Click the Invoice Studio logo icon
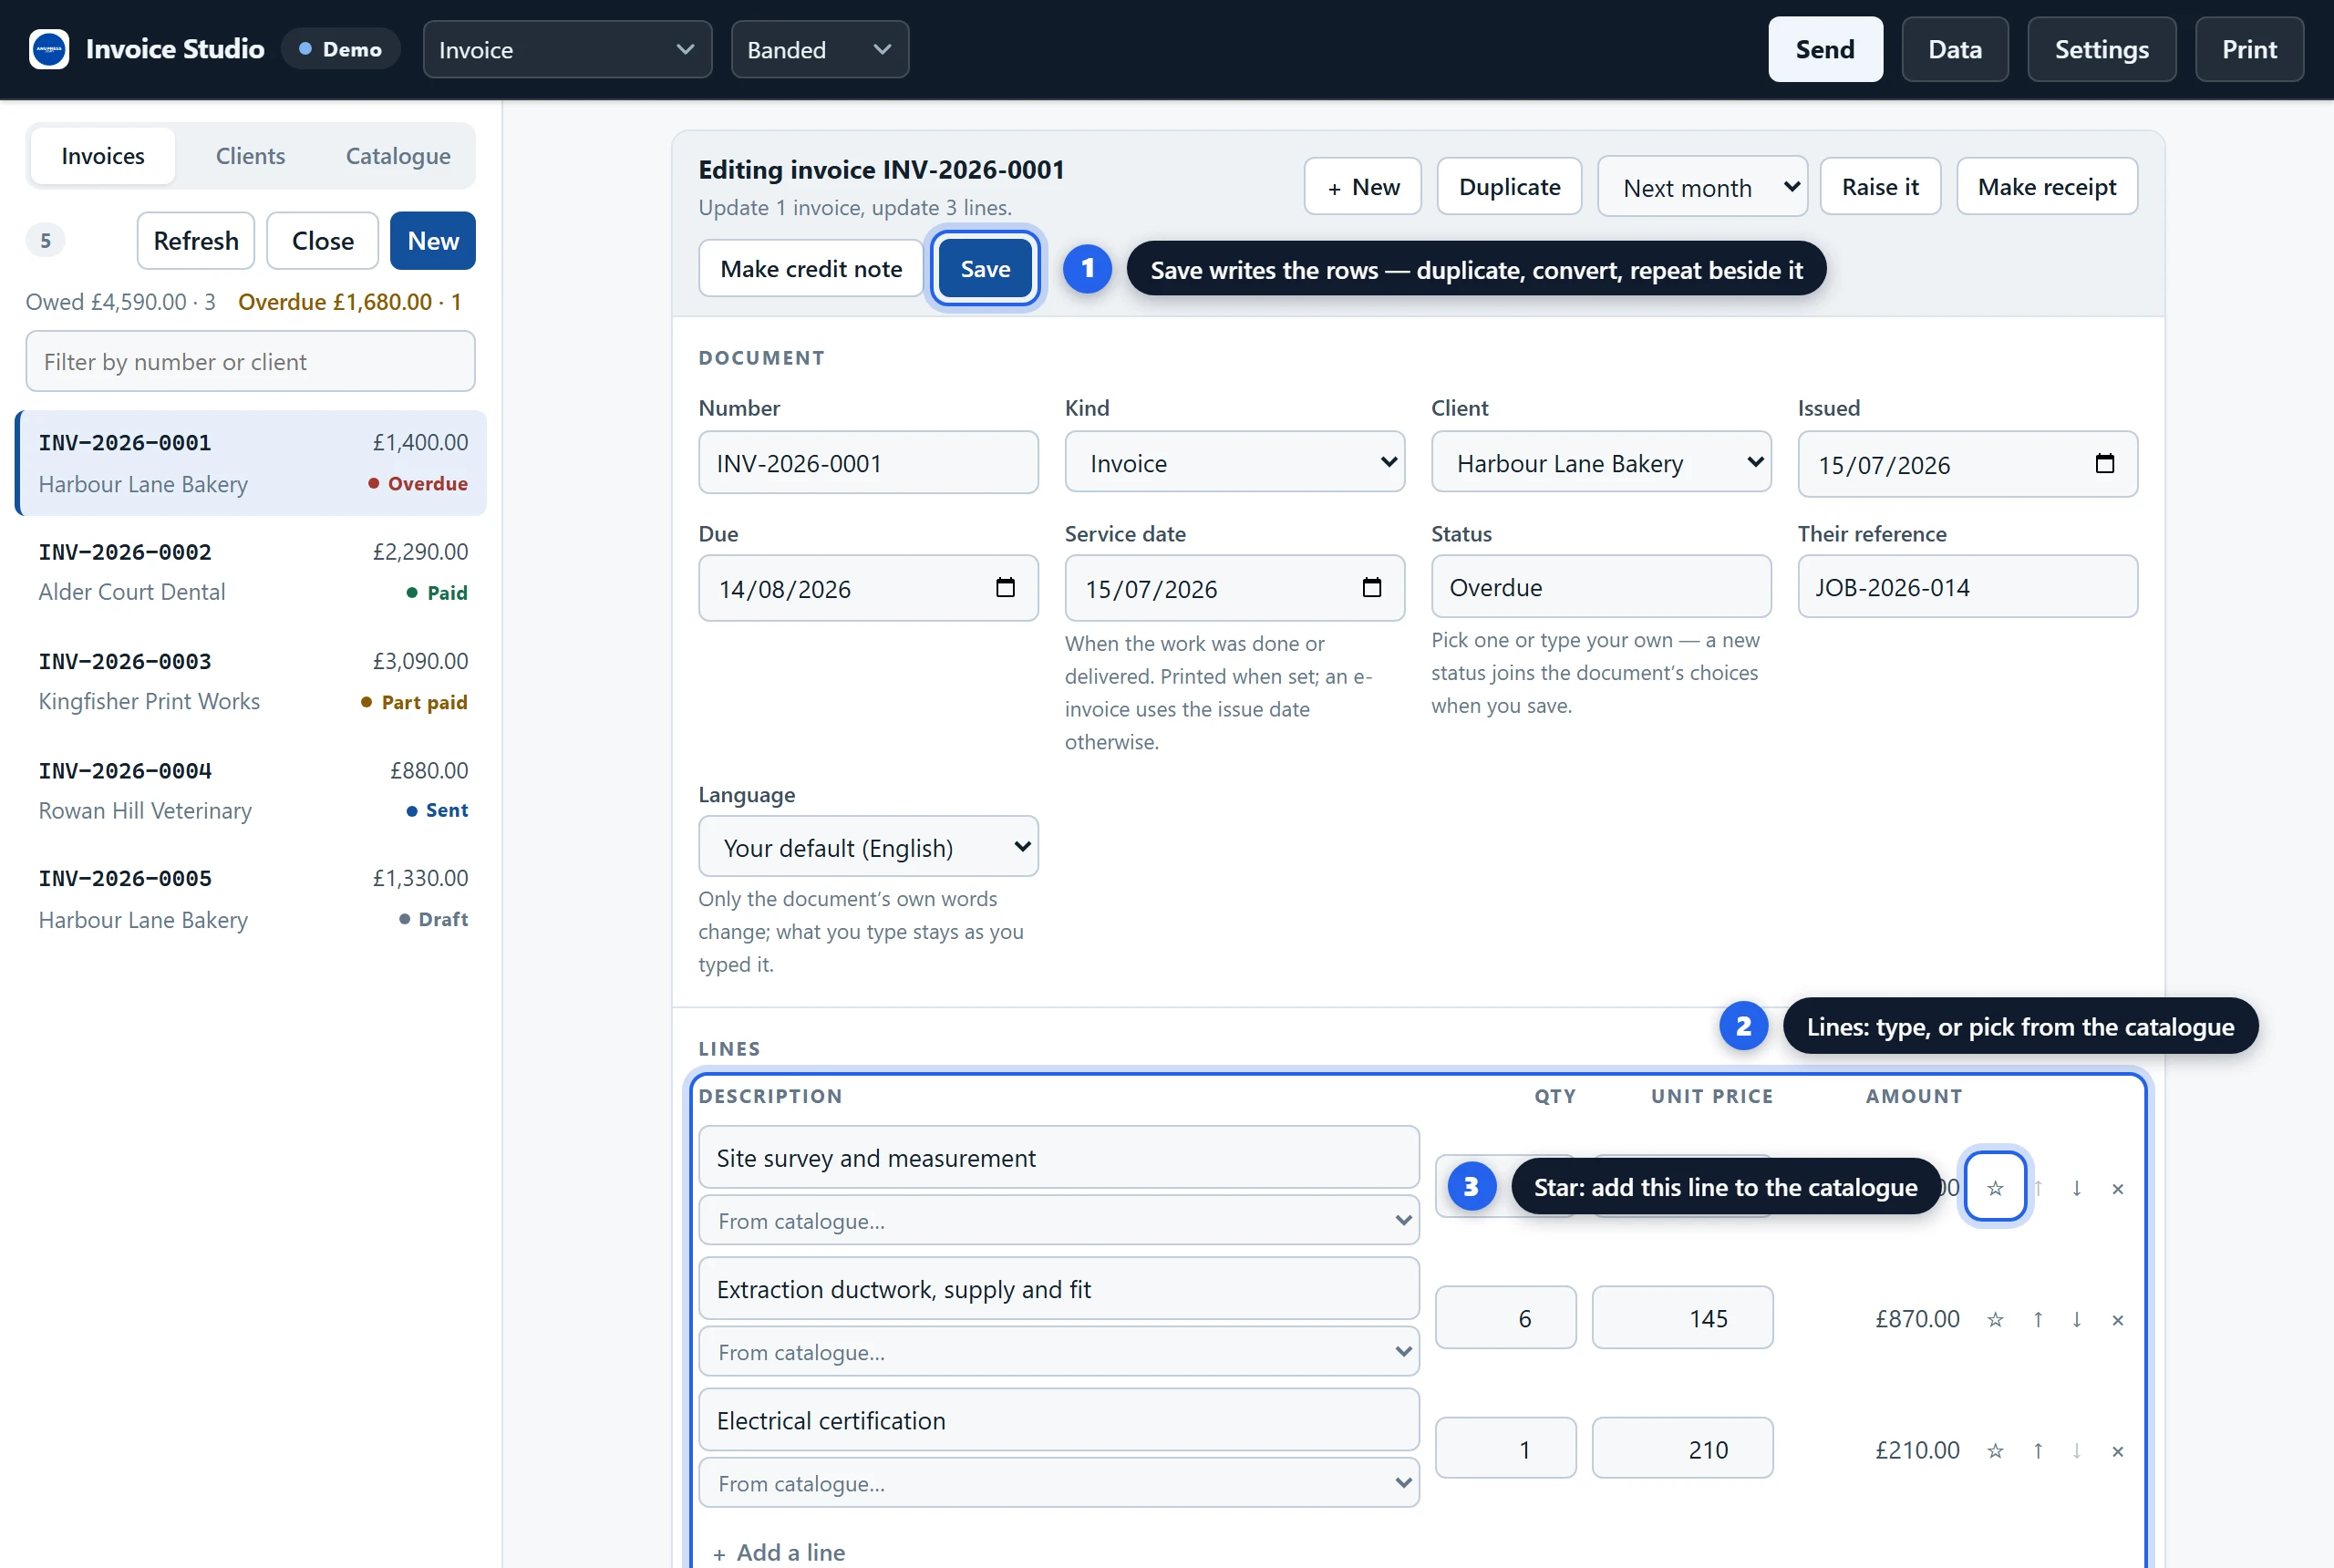This screenshot has width=2334, height=1568. click(x=49, y=49)
